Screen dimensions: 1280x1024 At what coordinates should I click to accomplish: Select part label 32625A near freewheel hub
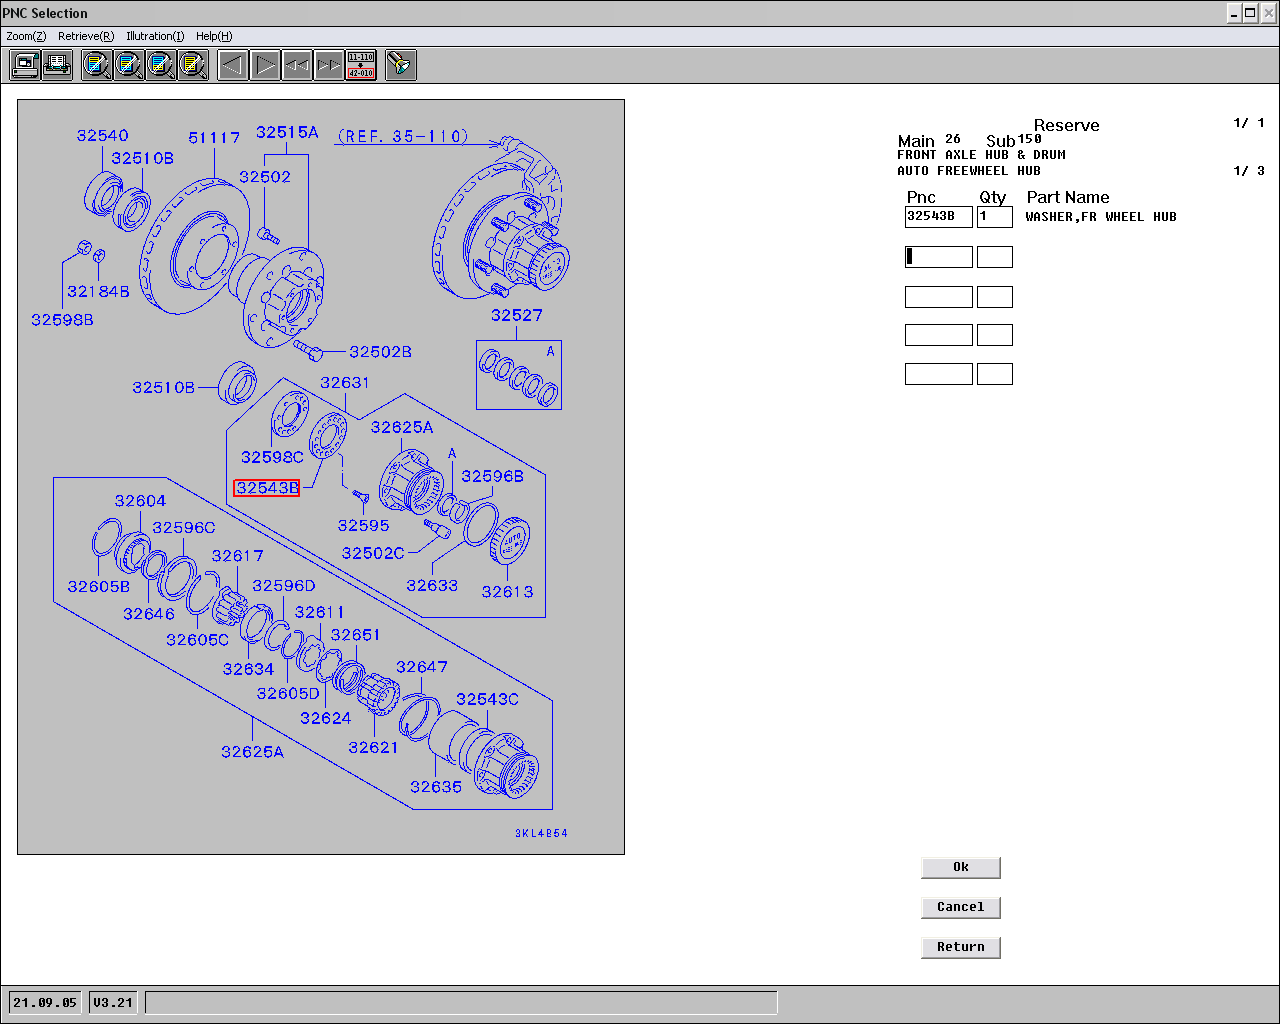pos(402,427)
